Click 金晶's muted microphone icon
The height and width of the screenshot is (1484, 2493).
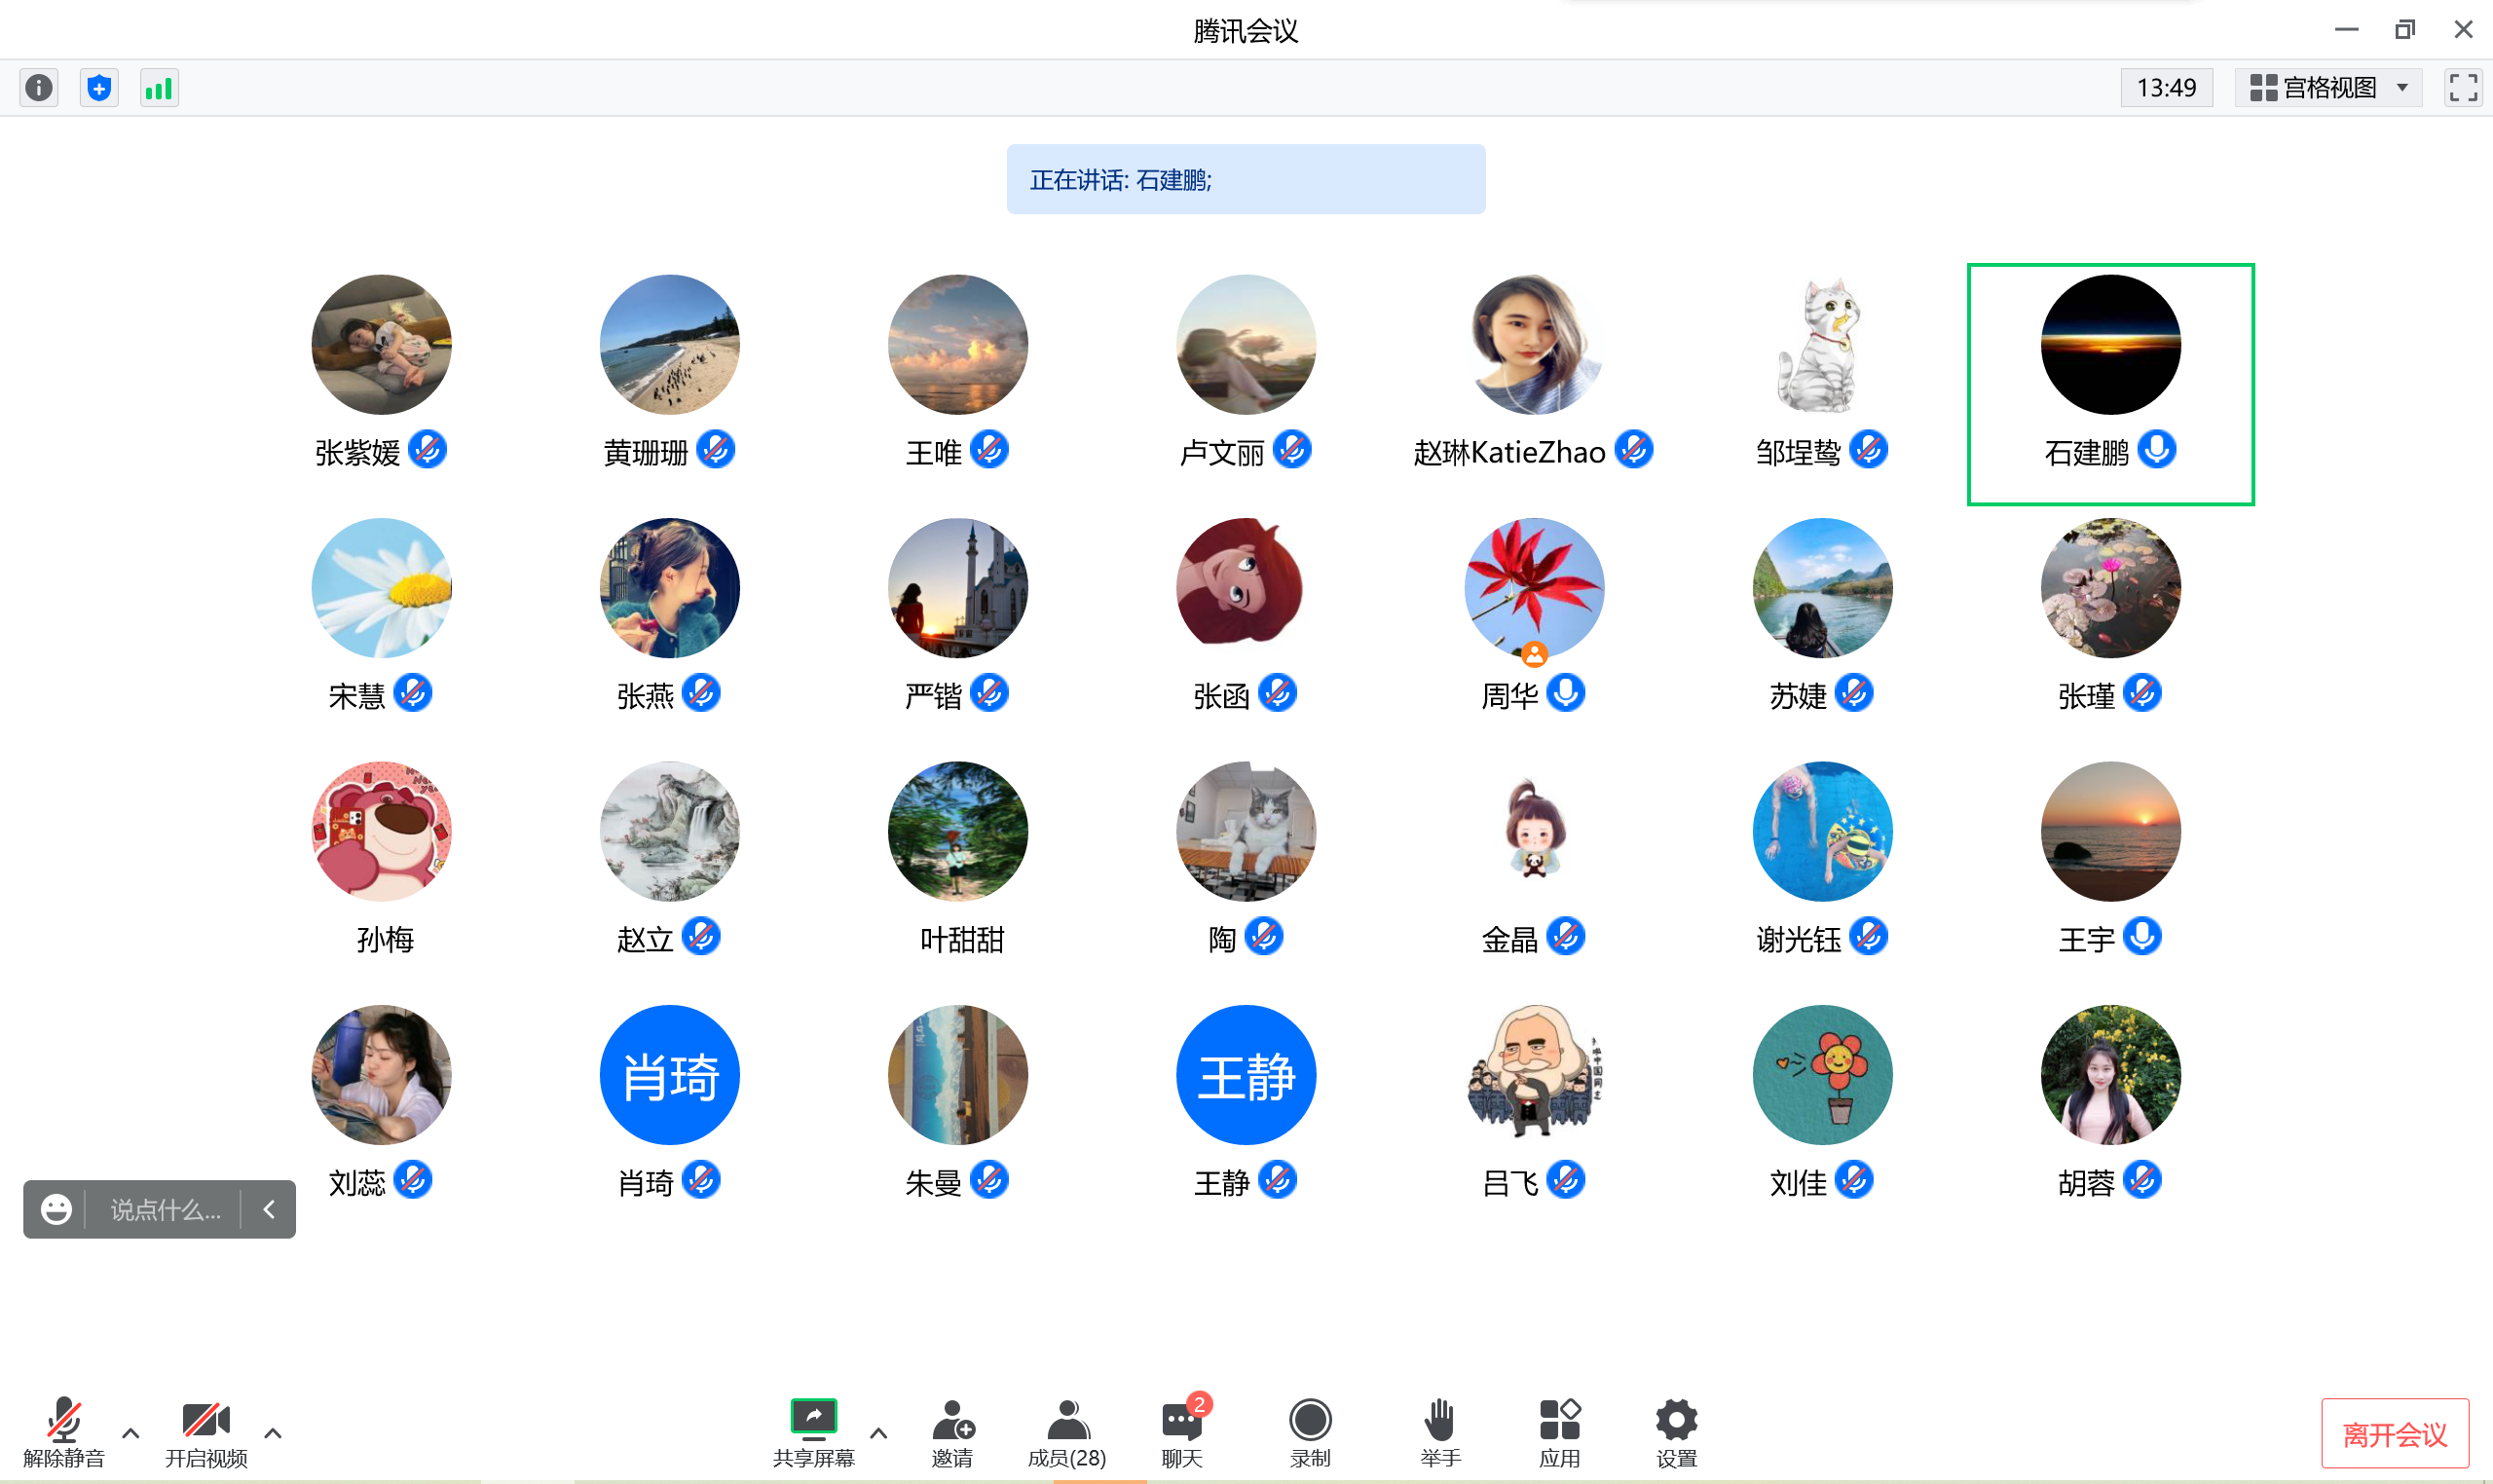pyautogui.click(x=1566, y=938)
